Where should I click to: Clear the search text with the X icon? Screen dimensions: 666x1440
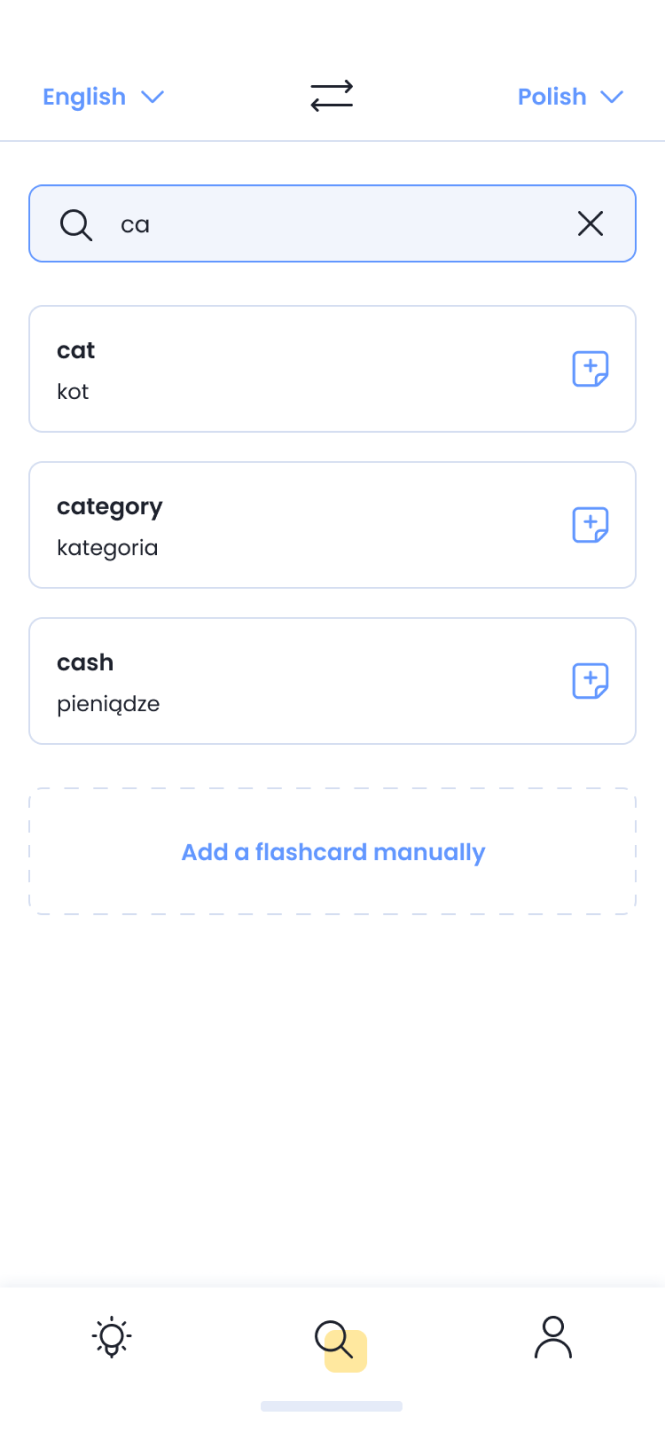pos(590,224)
